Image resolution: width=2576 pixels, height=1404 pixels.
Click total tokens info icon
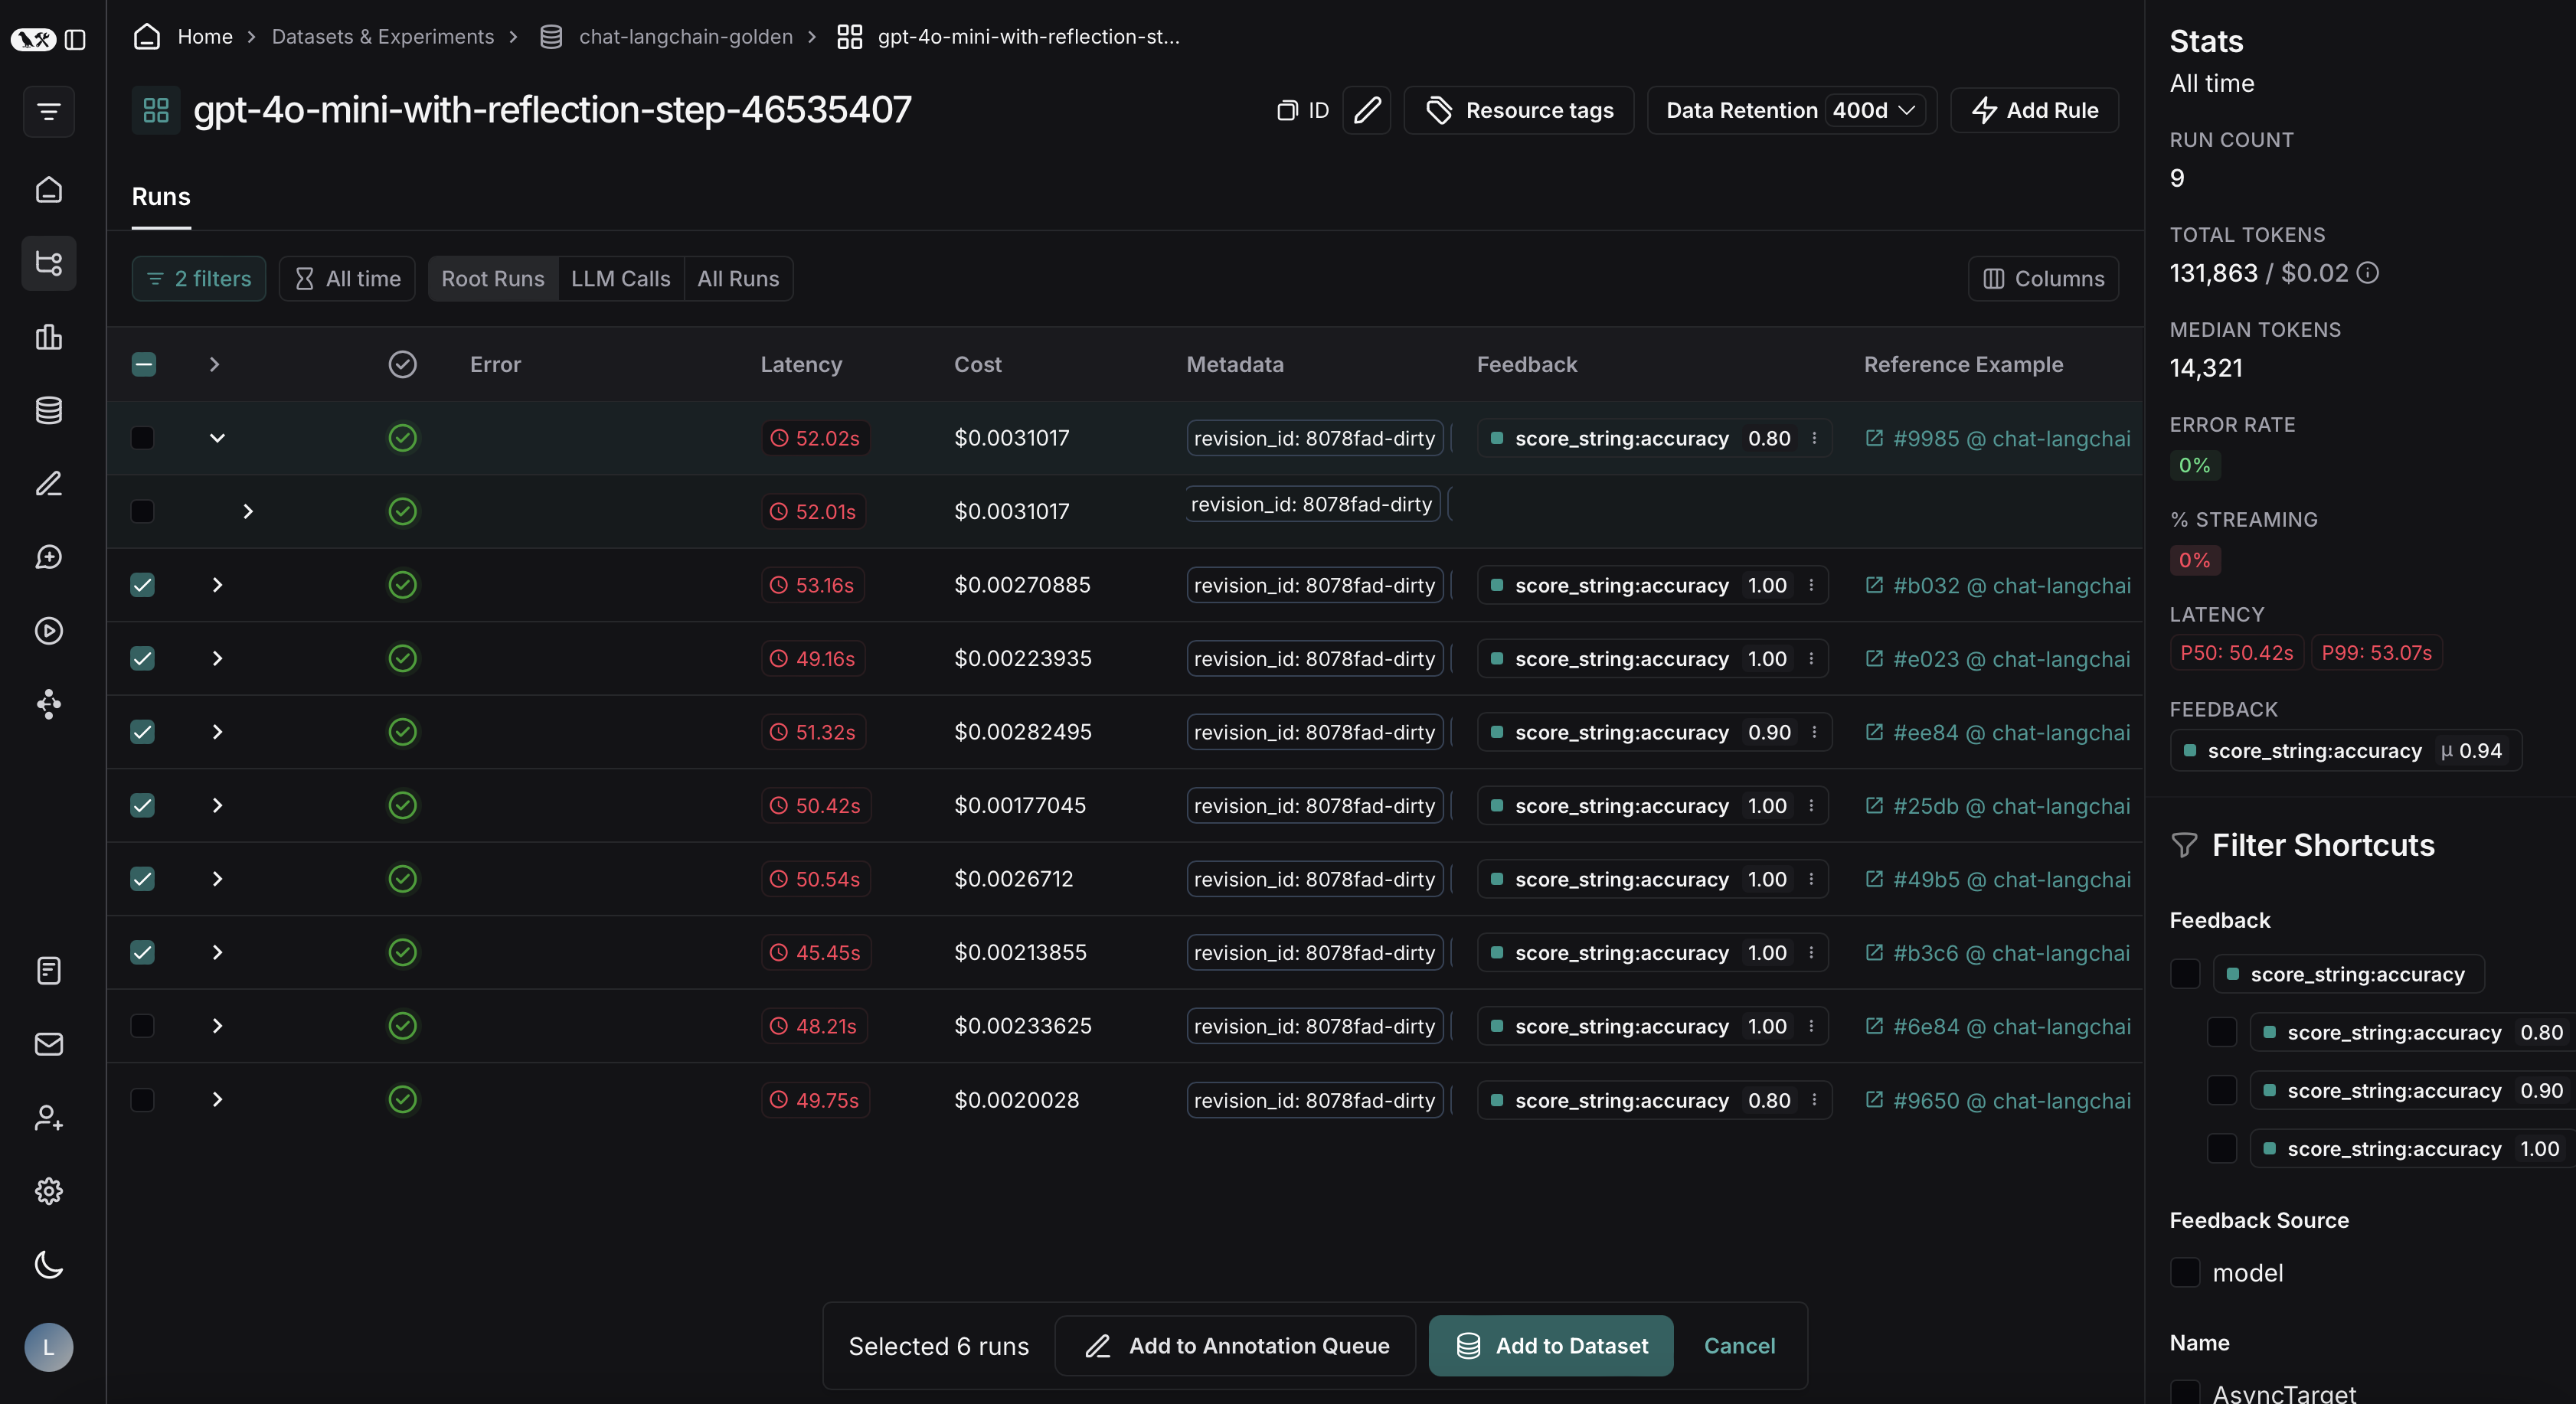coord(2367,273)
